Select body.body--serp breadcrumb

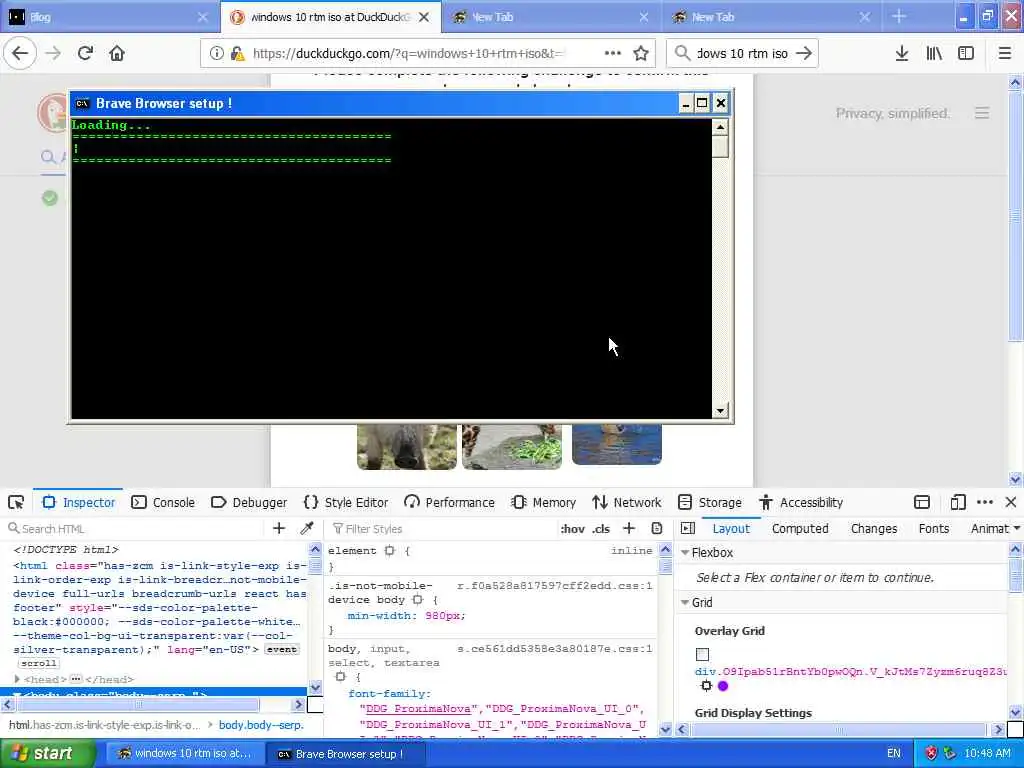pos(261,725)
